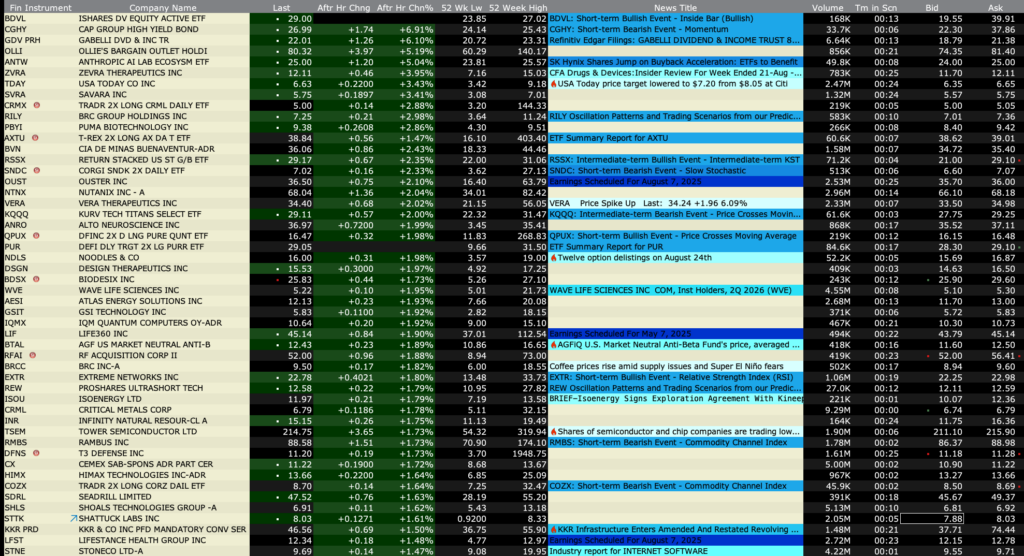Sort by the 52 Week High column header
The image size is (1024, 556).
(518, 8)
